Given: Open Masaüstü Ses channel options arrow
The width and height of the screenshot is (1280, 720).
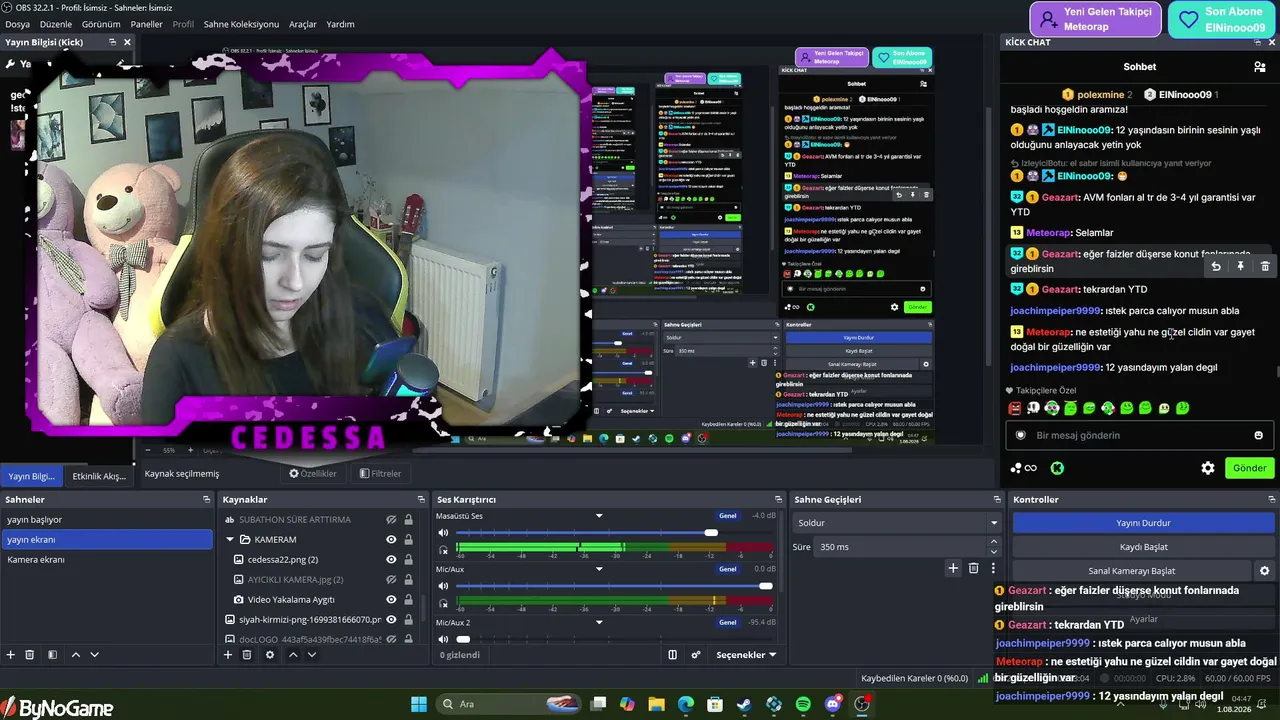Looking at the screenshot, I should click(x=599, y=516).
